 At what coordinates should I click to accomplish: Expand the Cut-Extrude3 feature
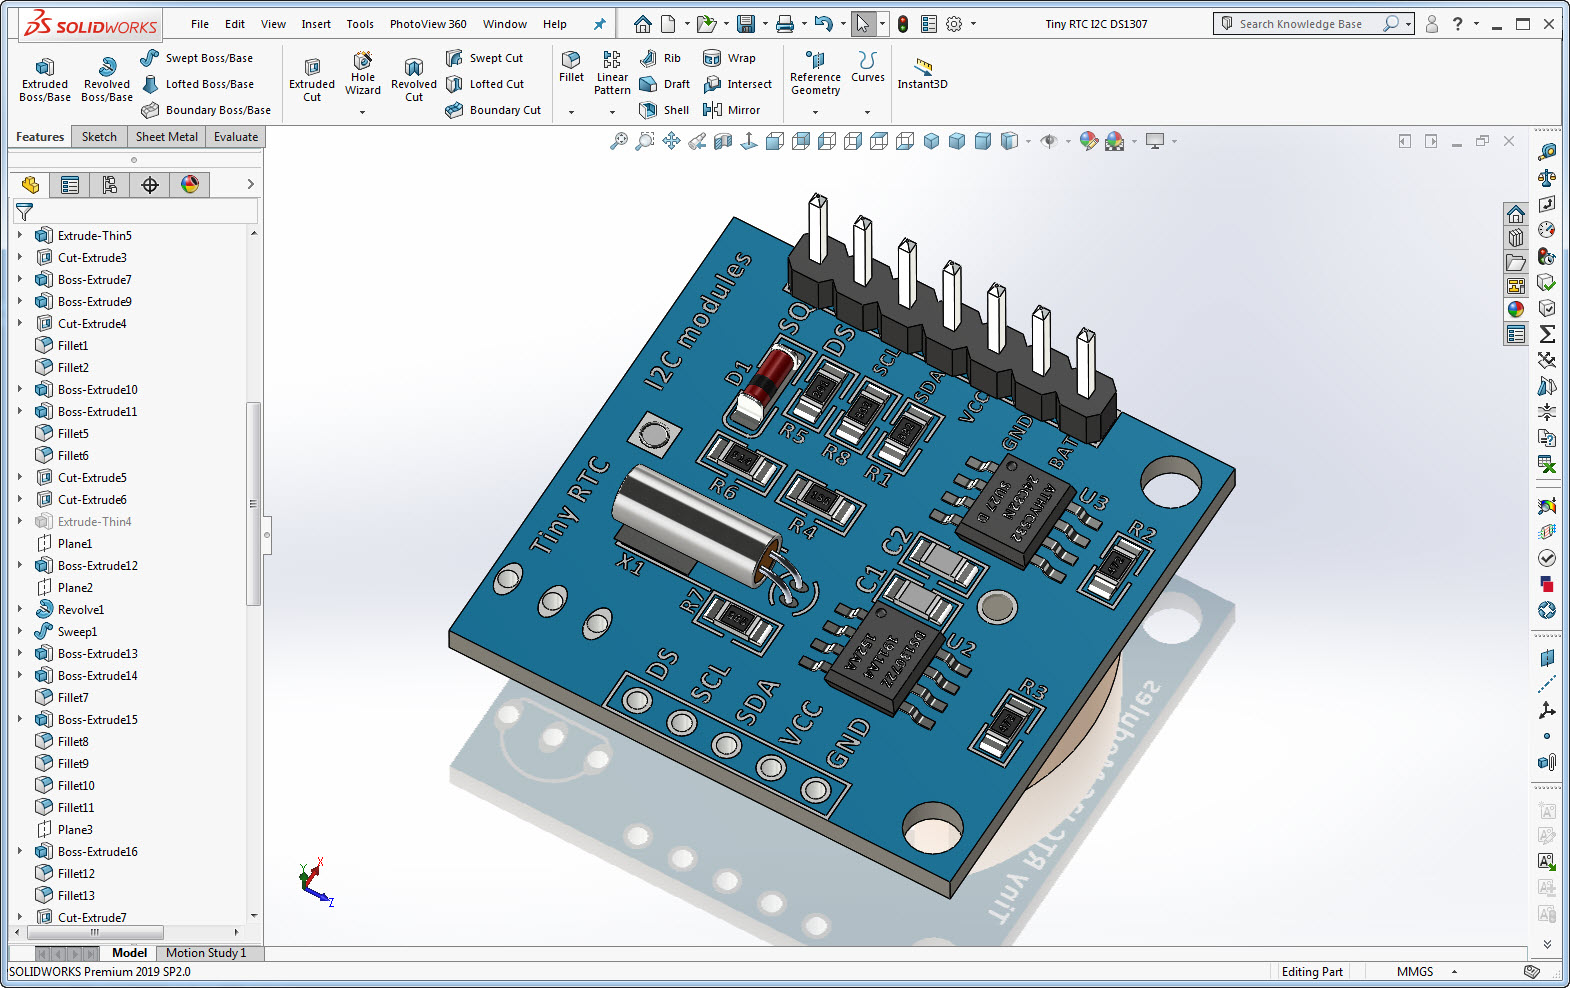point(19,257)
